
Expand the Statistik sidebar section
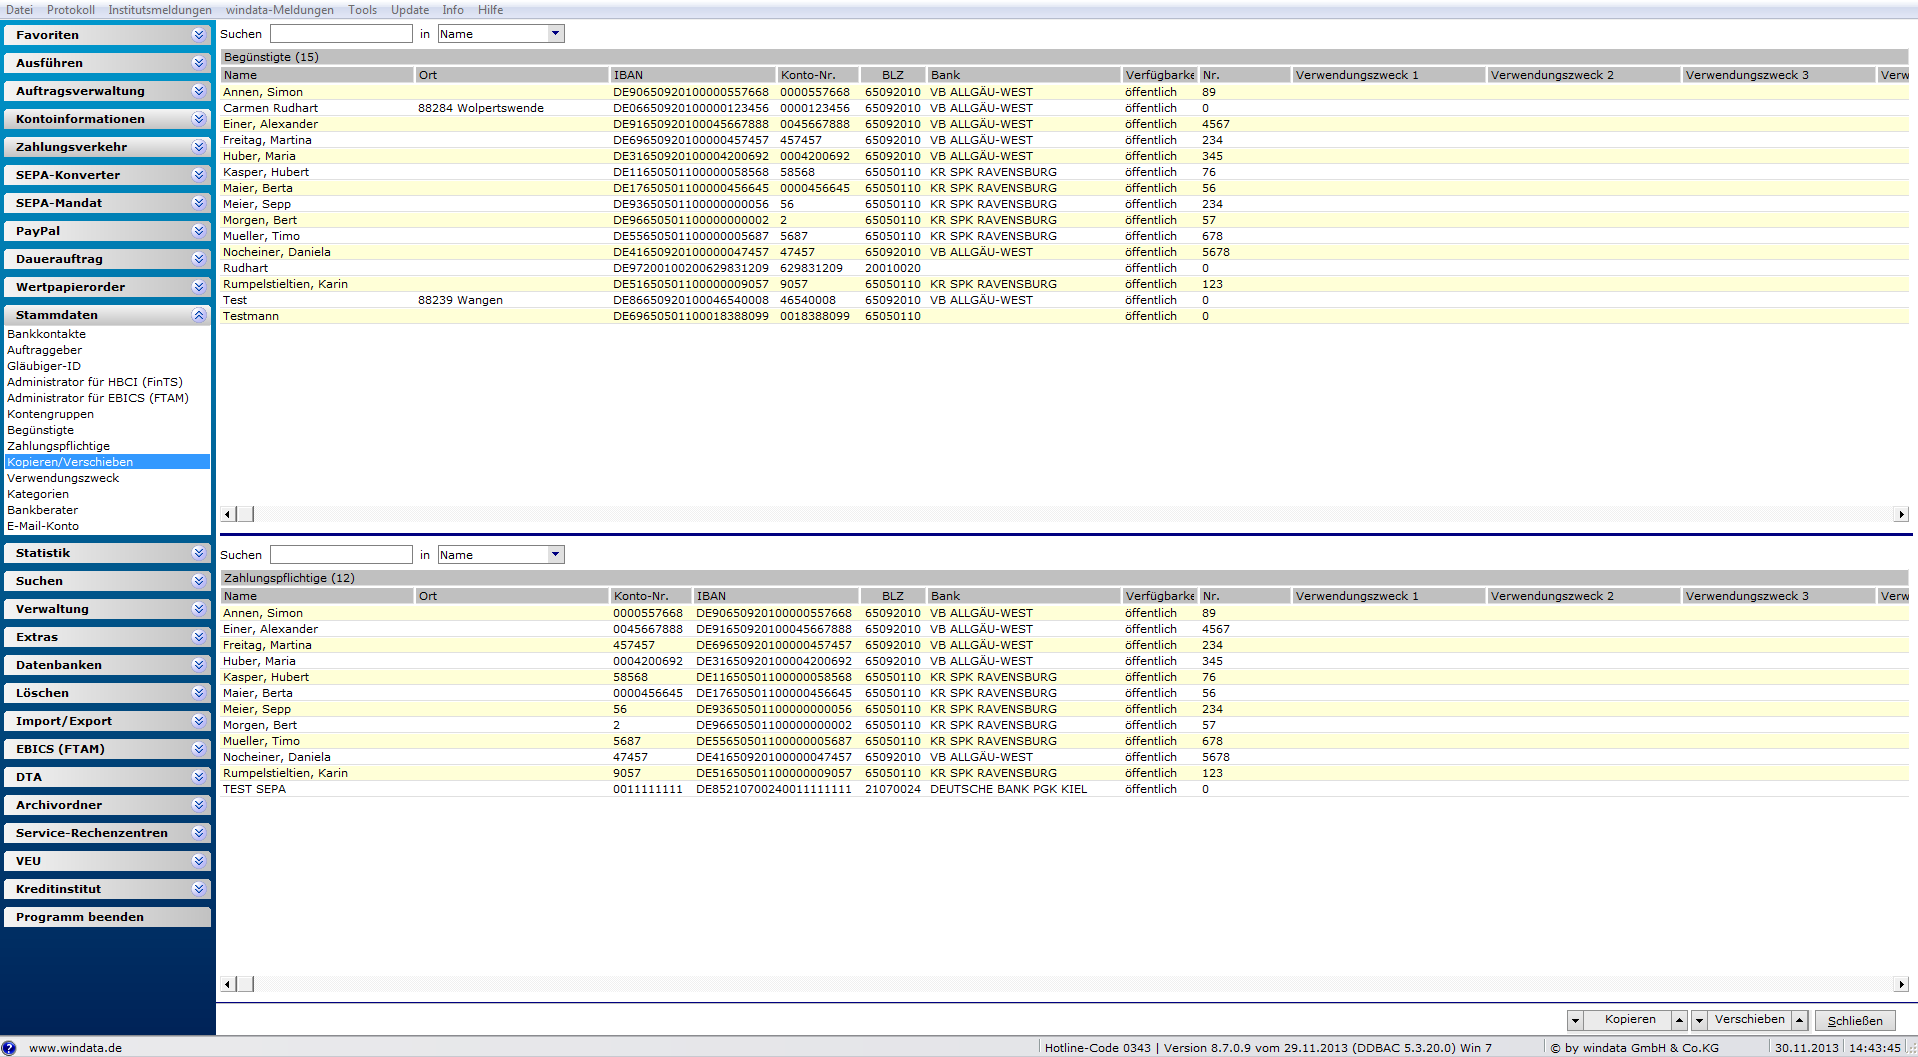click(107, 553)
